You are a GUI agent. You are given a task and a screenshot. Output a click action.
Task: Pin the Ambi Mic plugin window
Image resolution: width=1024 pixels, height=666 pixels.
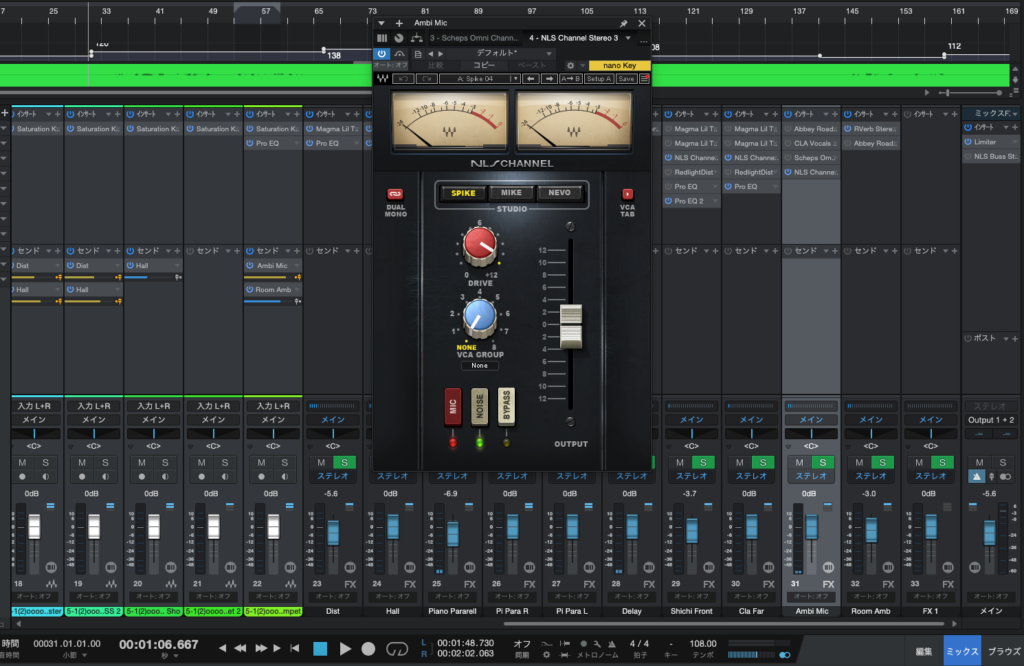click(624, 23)
